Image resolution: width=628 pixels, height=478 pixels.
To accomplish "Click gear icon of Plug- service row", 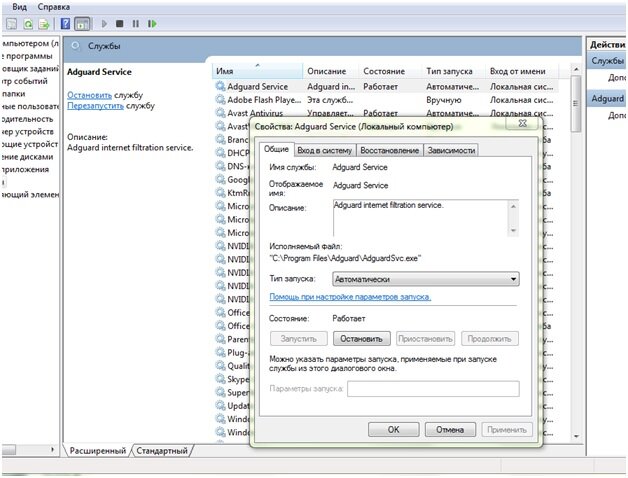I will (220, 352).
